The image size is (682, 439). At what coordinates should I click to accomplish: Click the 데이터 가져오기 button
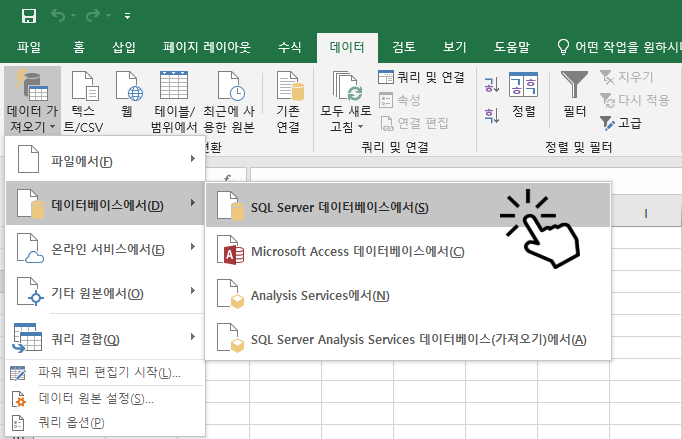tap(33, 100)
